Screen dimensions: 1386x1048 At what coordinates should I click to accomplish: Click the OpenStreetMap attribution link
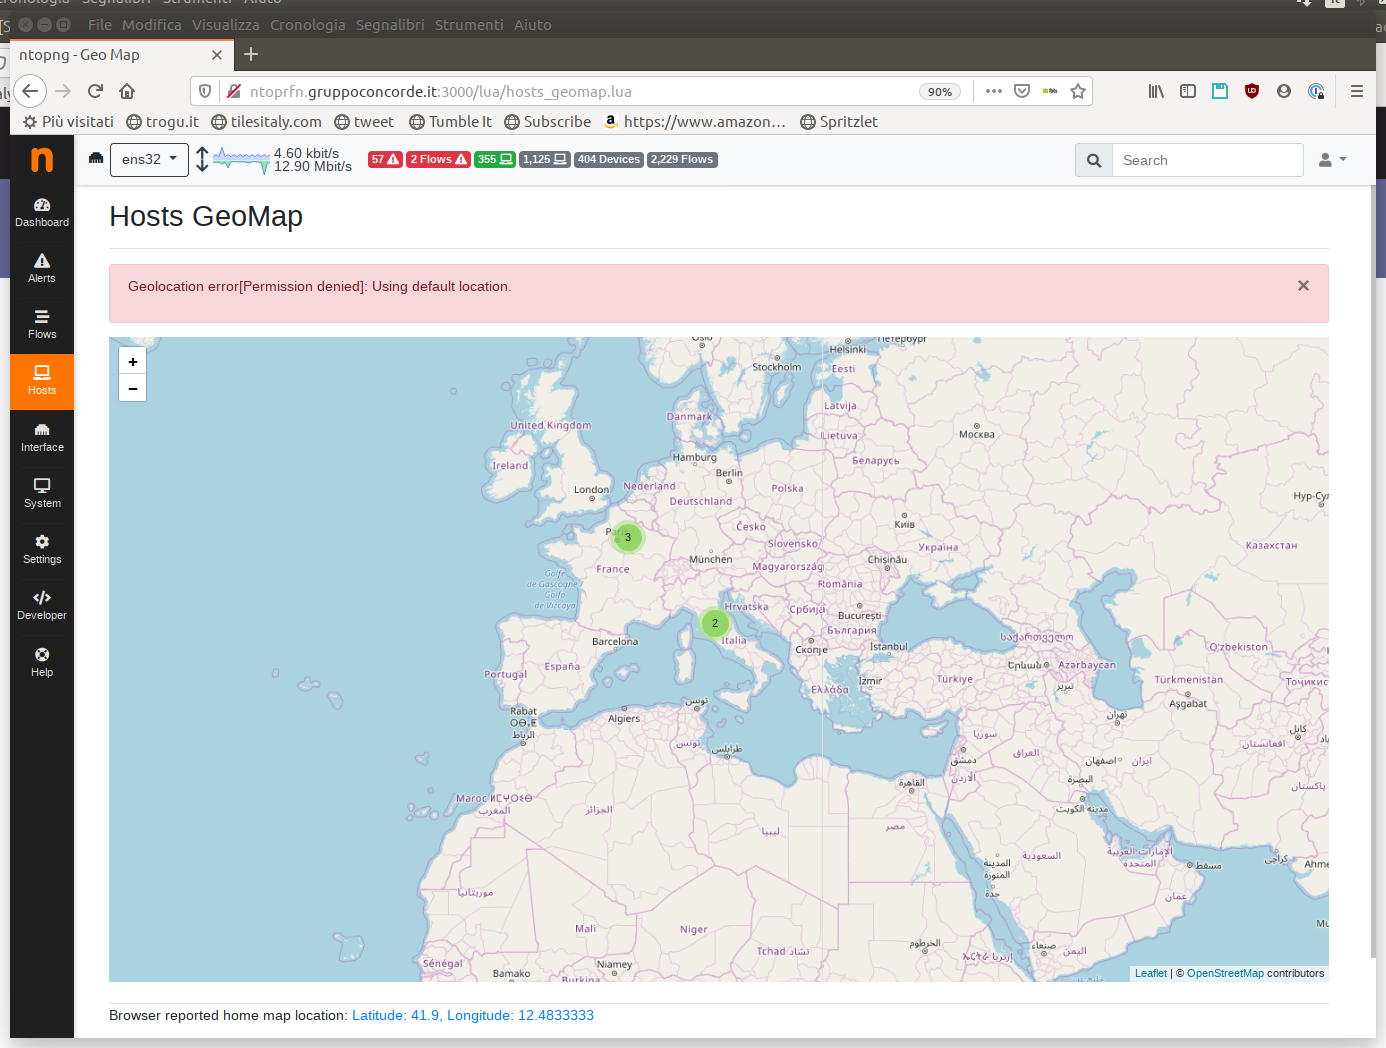coord(1226,973)
